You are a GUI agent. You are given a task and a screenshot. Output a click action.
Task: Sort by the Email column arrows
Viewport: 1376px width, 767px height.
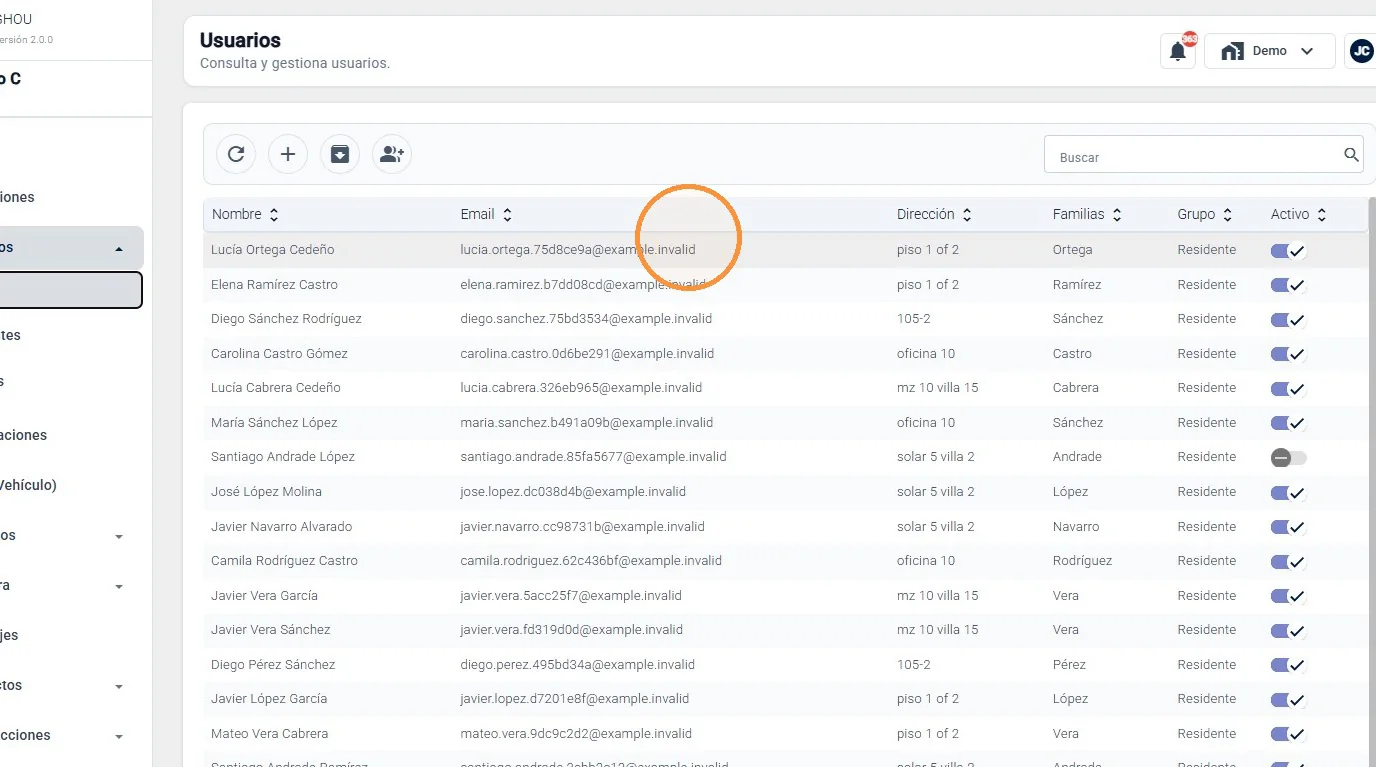pos(507,214)
